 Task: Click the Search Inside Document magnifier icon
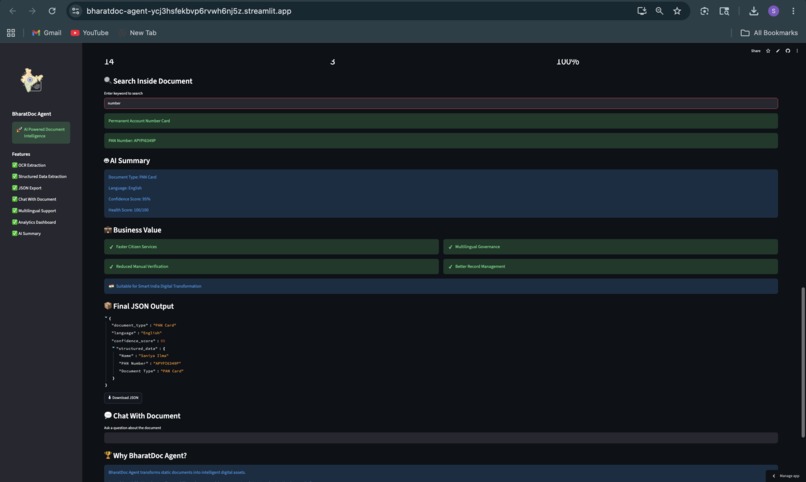click(107, 80)
